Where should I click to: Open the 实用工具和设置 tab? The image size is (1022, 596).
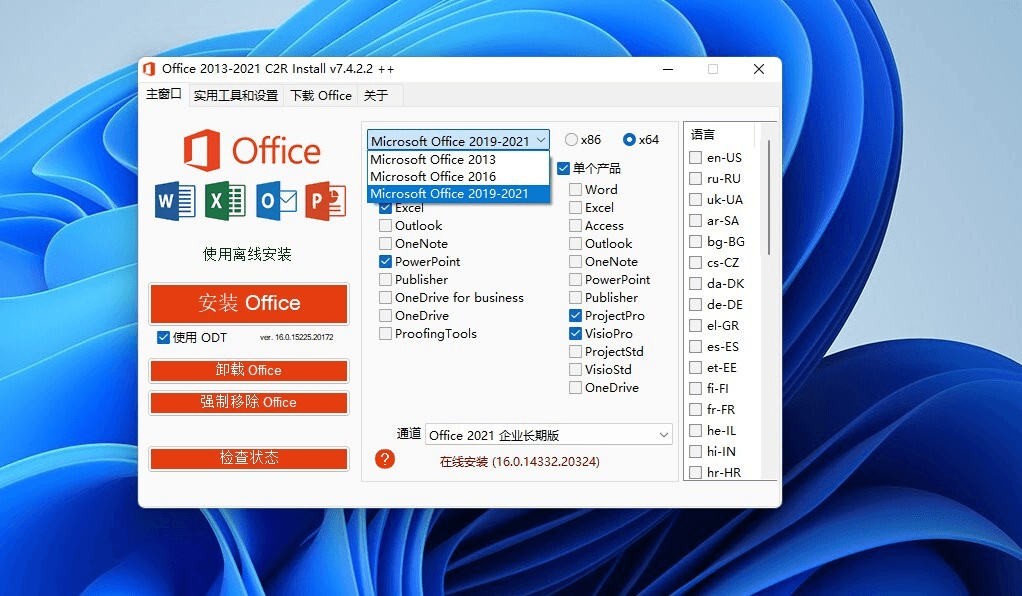coord(235,95)
